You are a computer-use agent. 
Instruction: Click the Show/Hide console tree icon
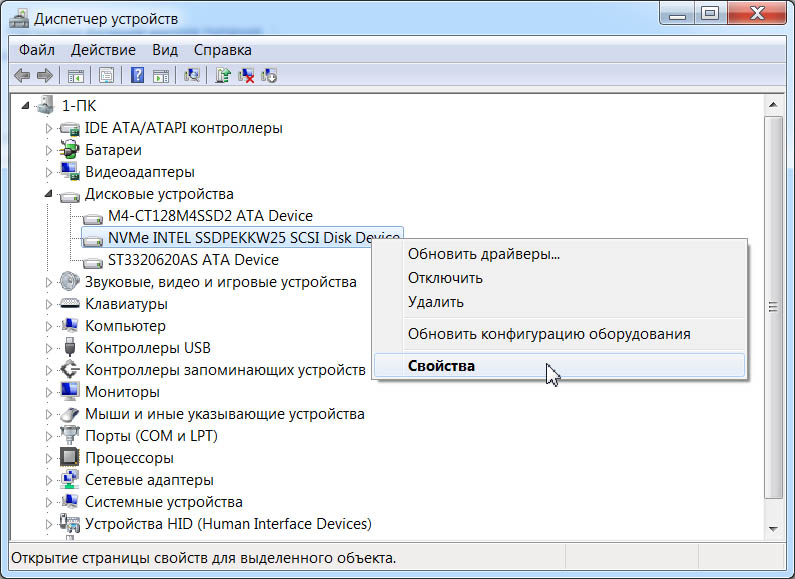76,75
